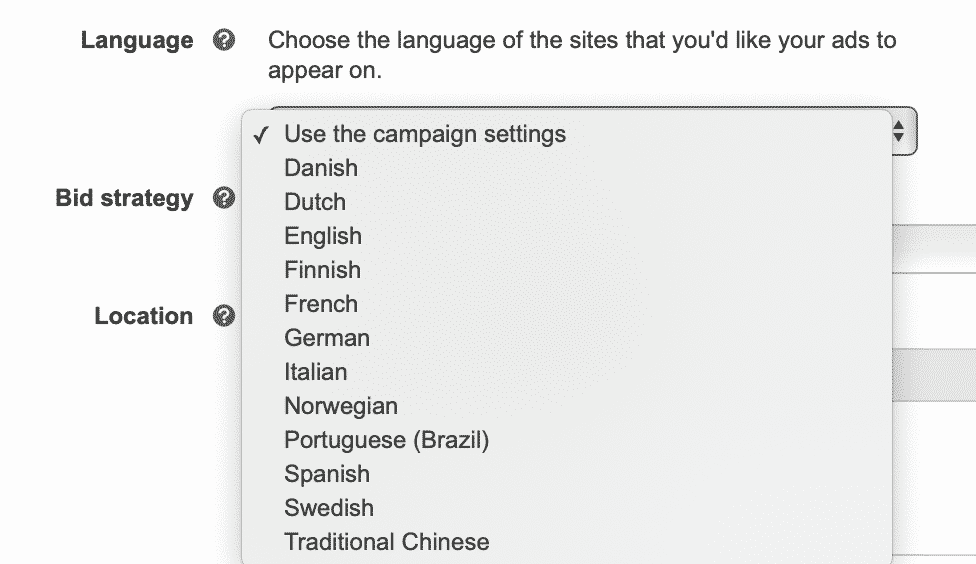Choose French in the language menu

567,304
